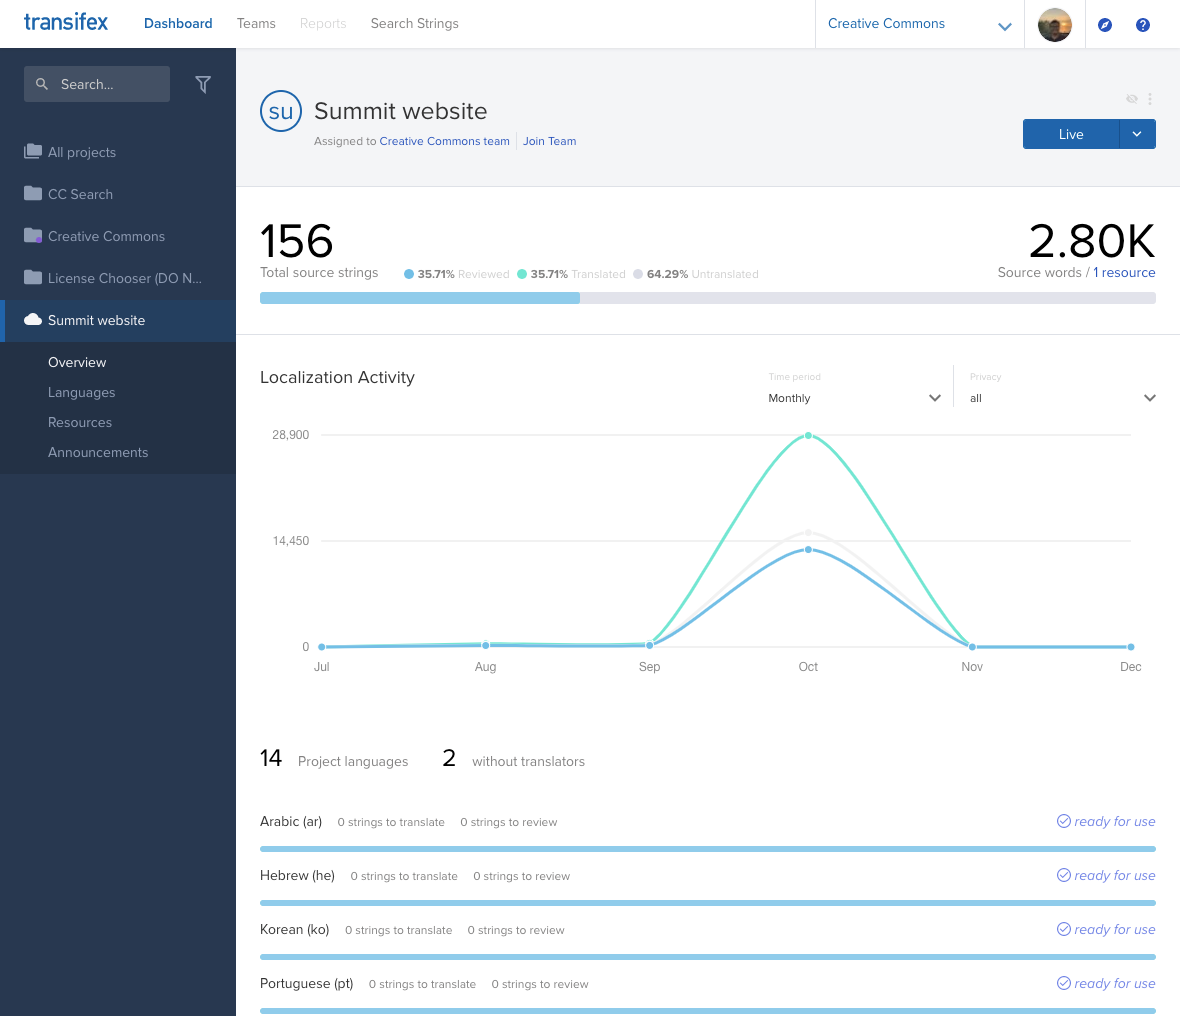Click the user profile avatar photo
Viewport: 1180px width, 1016px height.
[1055, 24]
